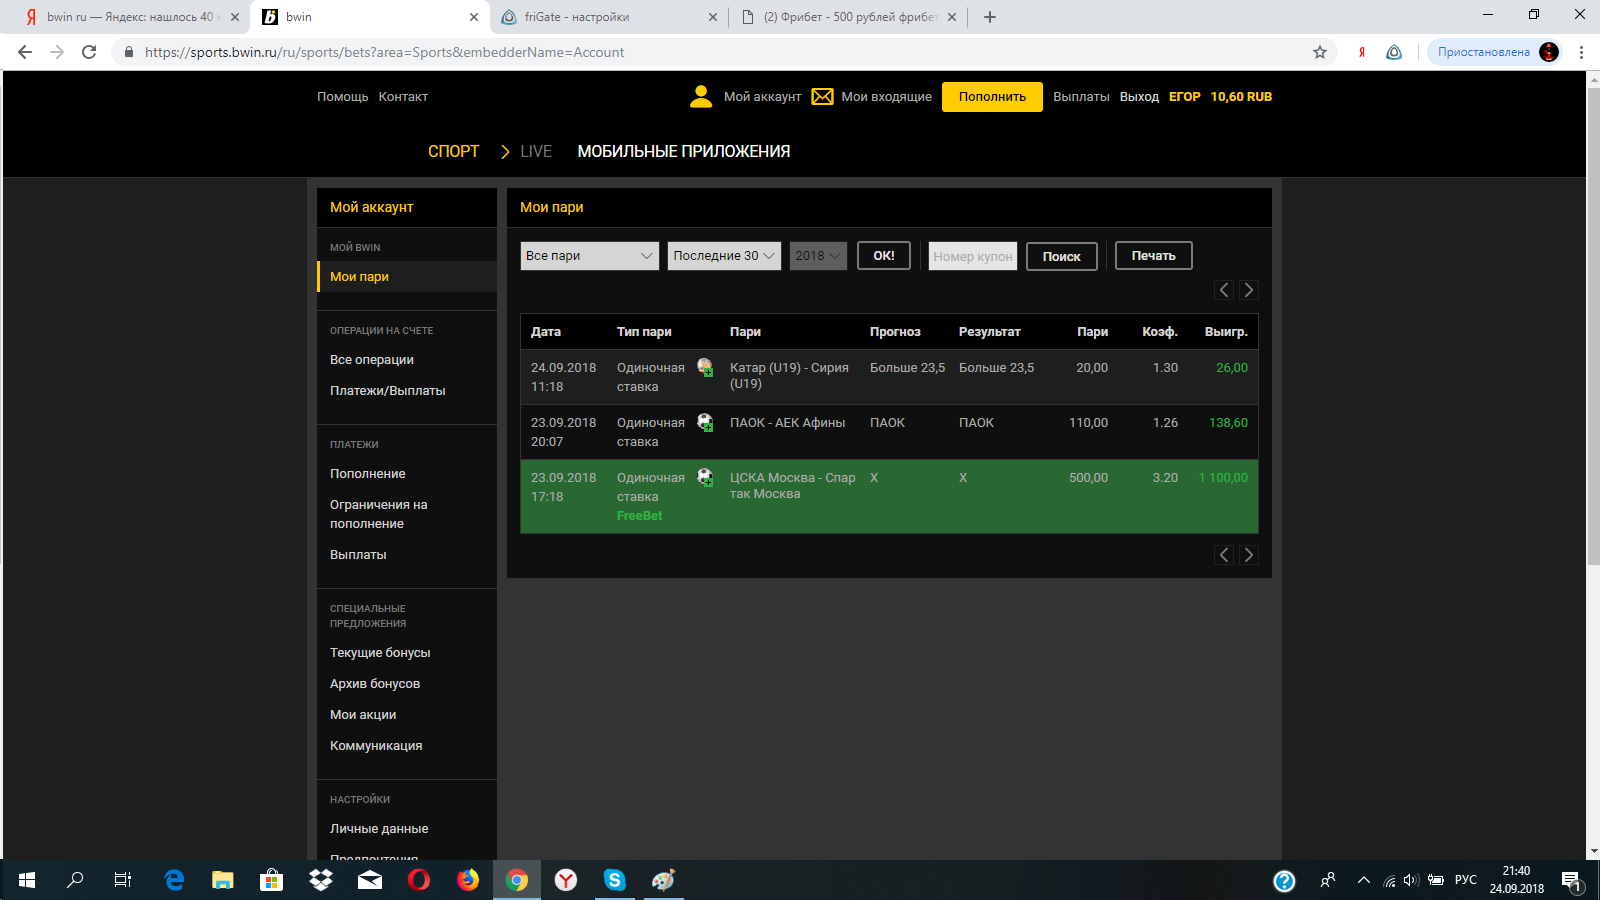The width and height of the screenshot is (1600, 900).
Task: Open МОБИЛЬНЫЕ ПРИЛОЖЕНИЯ section
Action: pyautogui.click(x=684, y=151)
